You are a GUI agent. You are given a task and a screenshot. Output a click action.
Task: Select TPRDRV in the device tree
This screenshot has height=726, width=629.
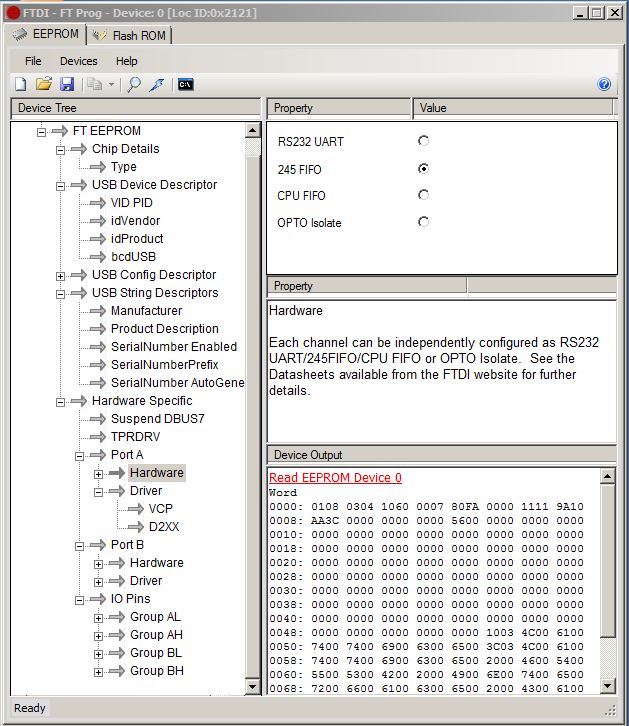(x=136, y=437)
